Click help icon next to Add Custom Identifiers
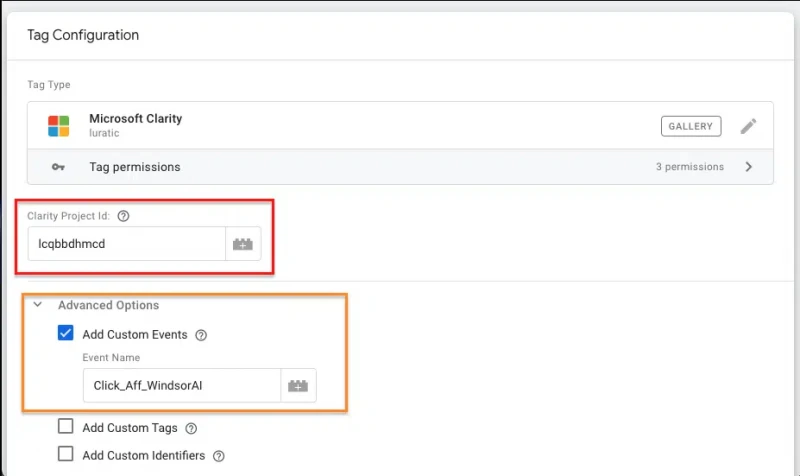 click(218, 456)
